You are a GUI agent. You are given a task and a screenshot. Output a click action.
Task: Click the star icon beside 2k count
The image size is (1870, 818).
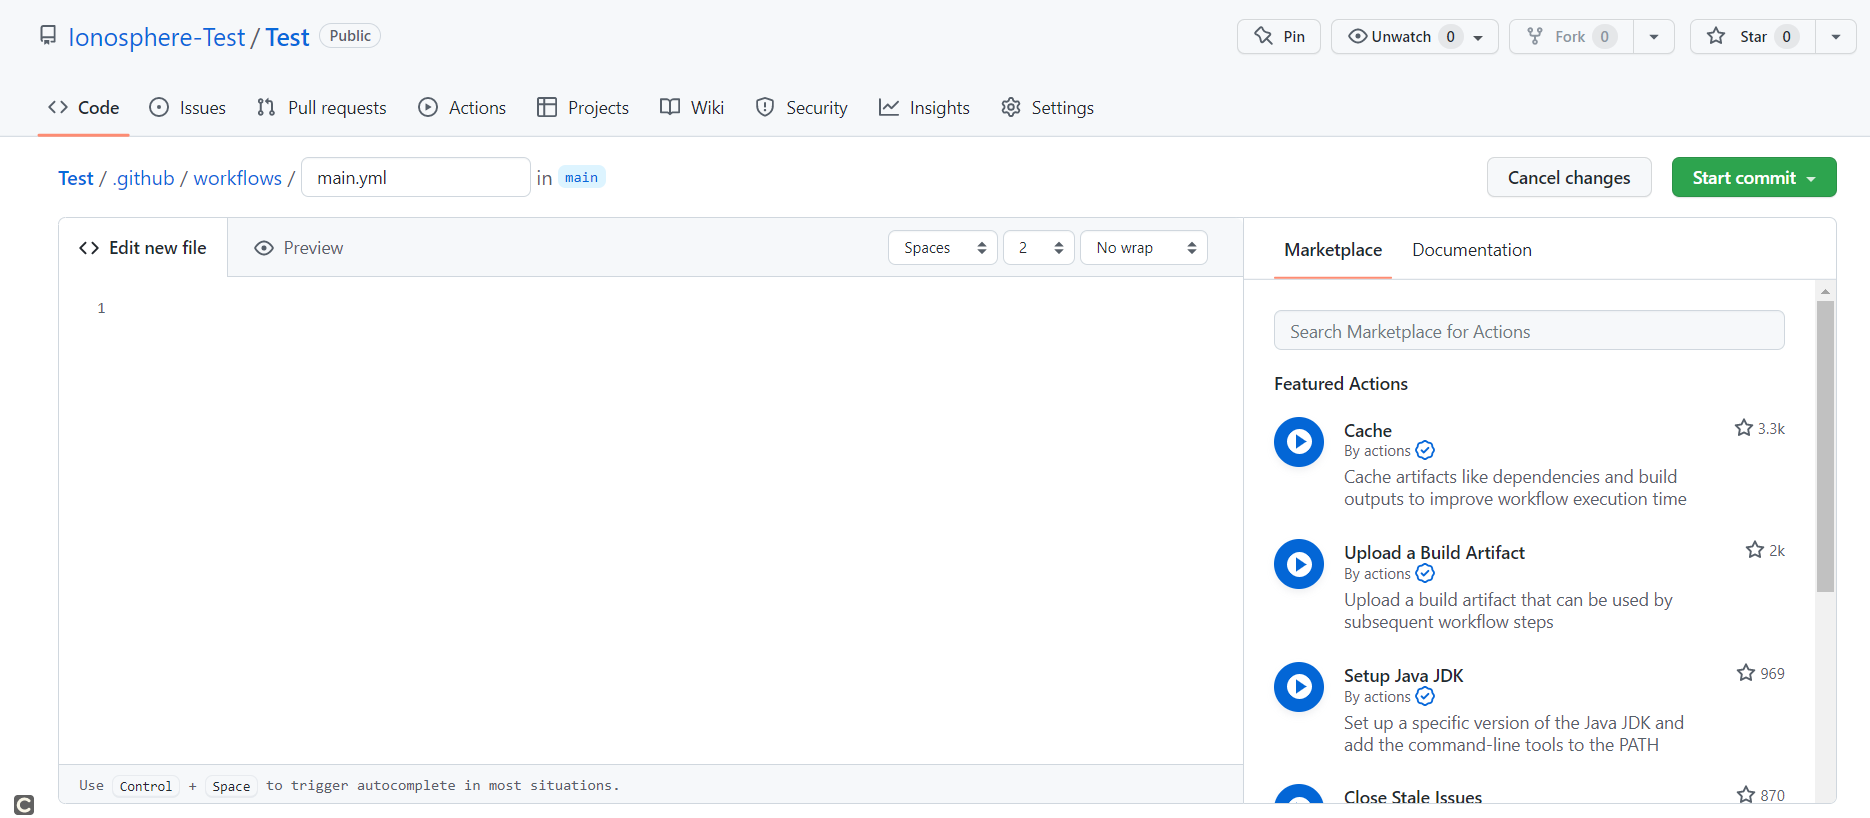click(x=1754, y=550)
